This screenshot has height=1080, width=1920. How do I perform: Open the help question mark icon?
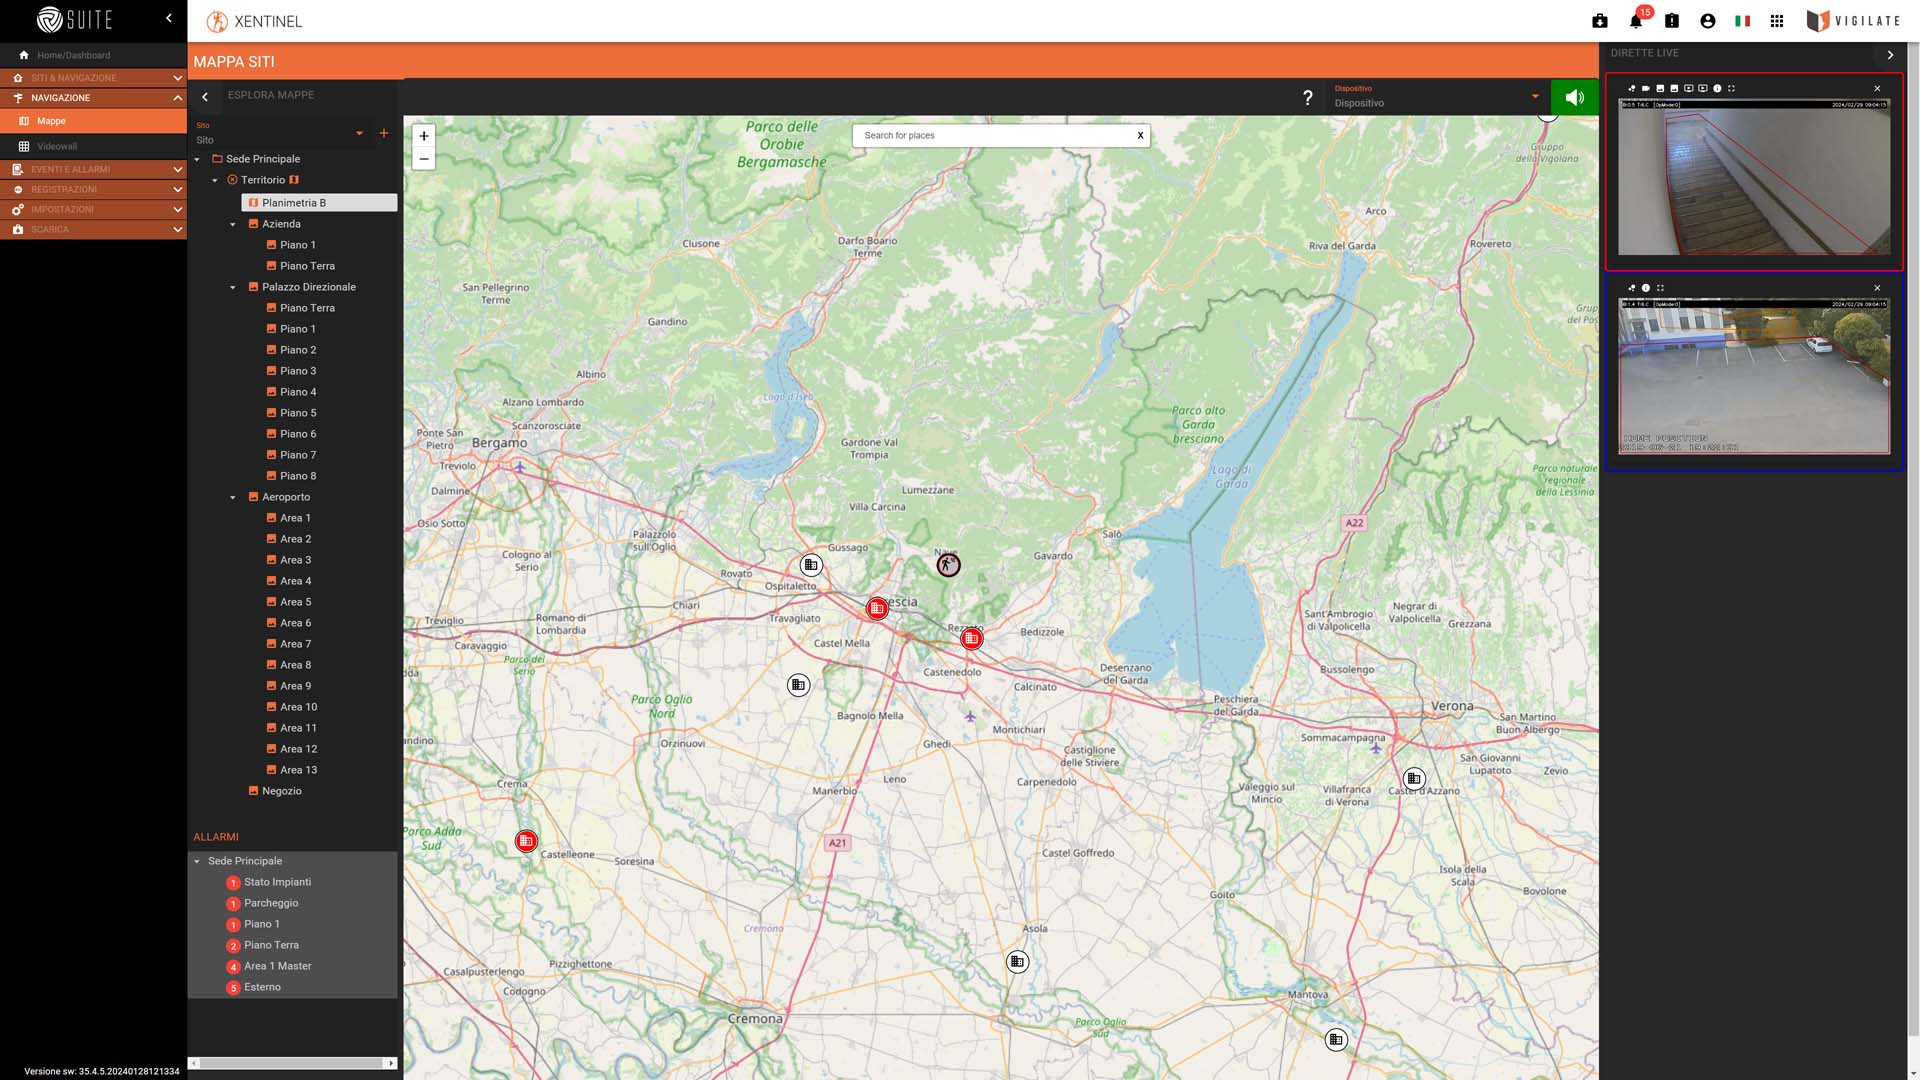(1307, 97)
